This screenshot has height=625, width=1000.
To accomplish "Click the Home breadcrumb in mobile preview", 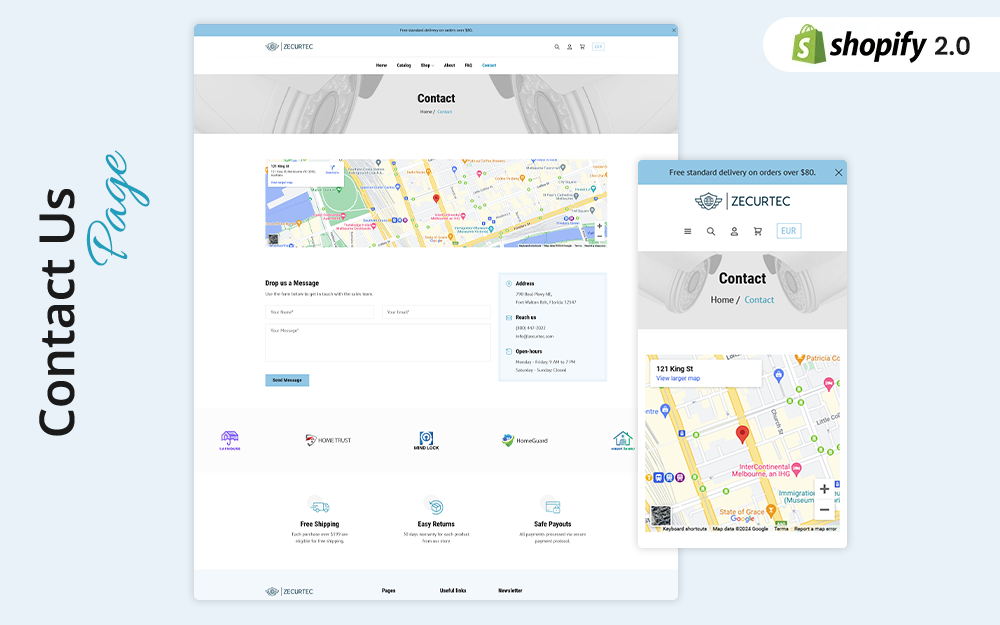I will point(722,300).
